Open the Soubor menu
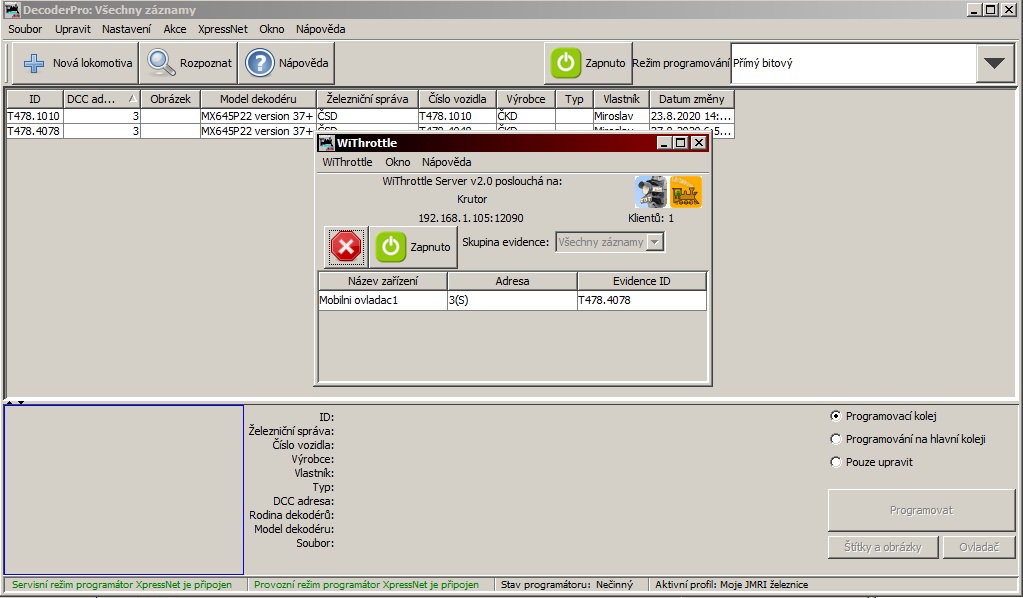Viewport: 1023px width, 598px height. (25, 29)
